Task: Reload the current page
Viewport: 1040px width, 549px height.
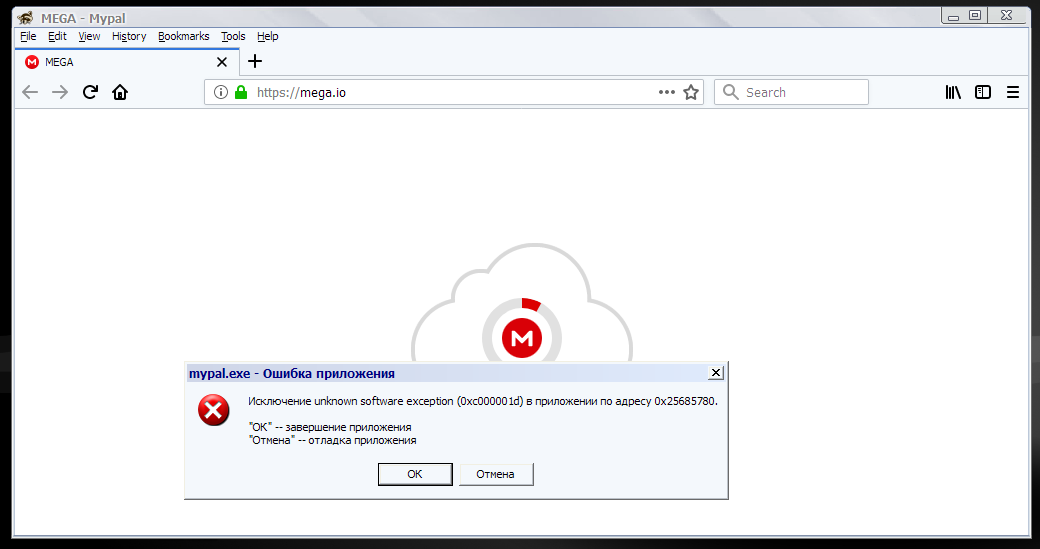Action: pos(90,92)
